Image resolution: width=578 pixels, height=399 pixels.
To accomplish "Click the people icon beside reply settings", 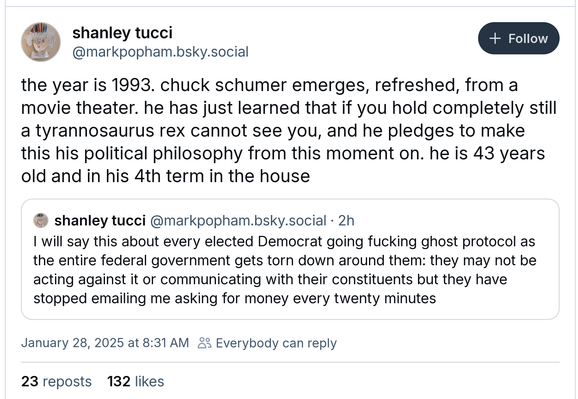I will point(204,343).
